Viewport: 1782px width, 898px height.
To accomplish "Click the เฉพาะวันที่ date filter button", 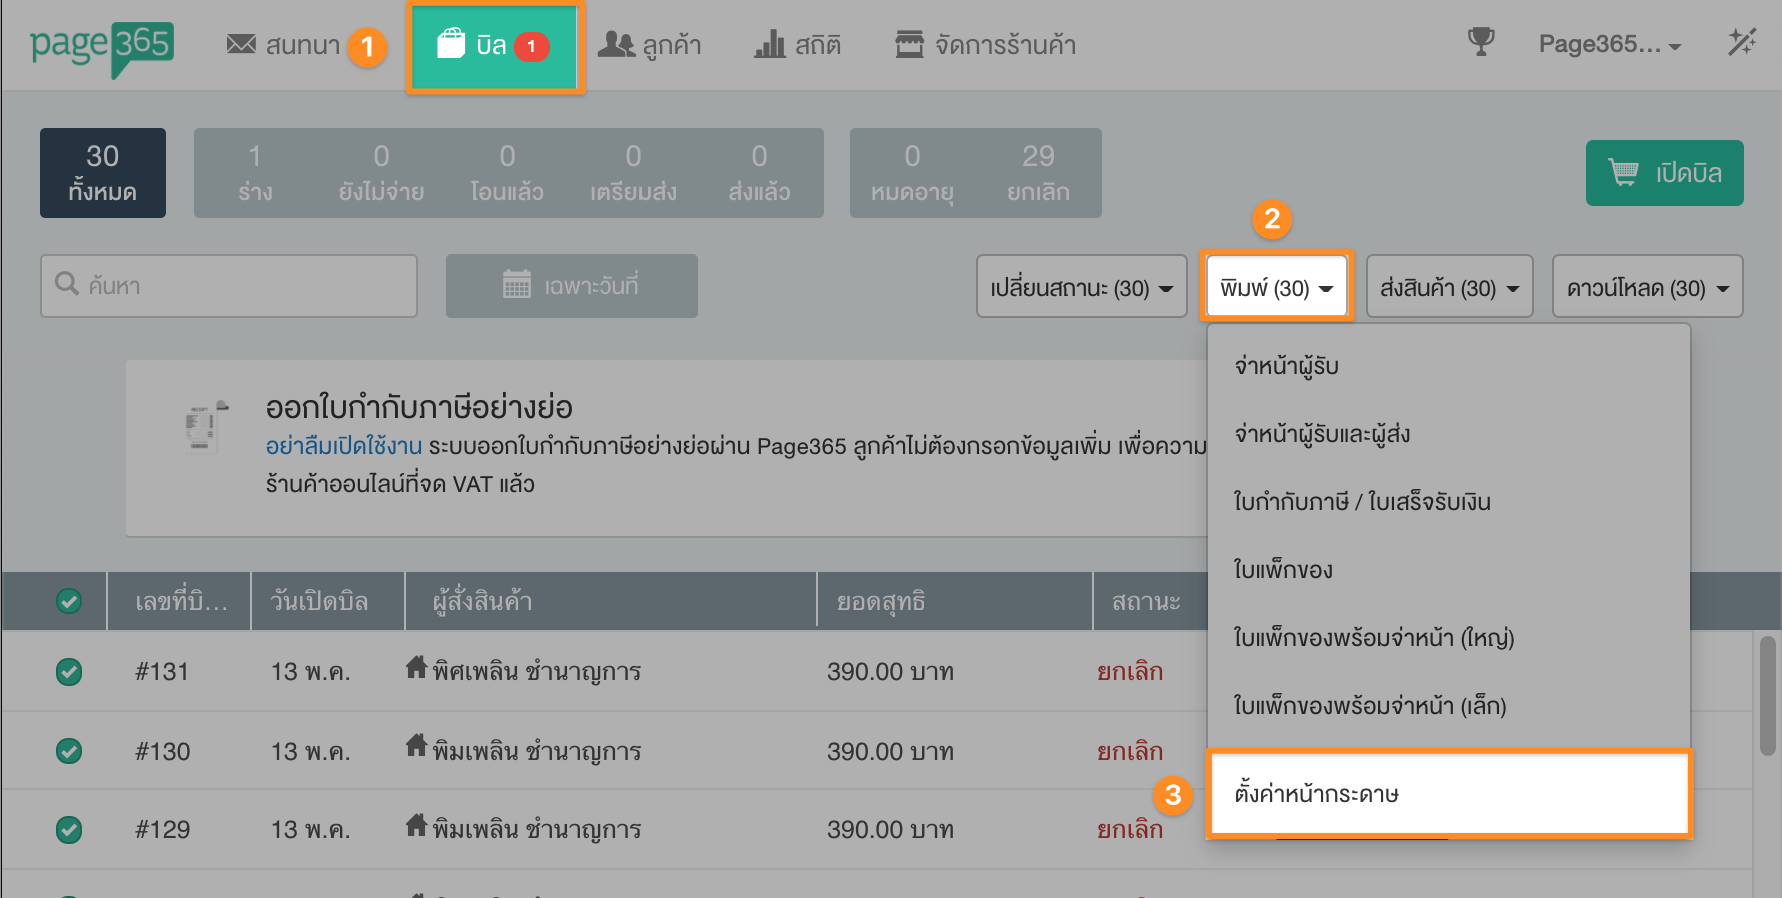I will point(572,286).
